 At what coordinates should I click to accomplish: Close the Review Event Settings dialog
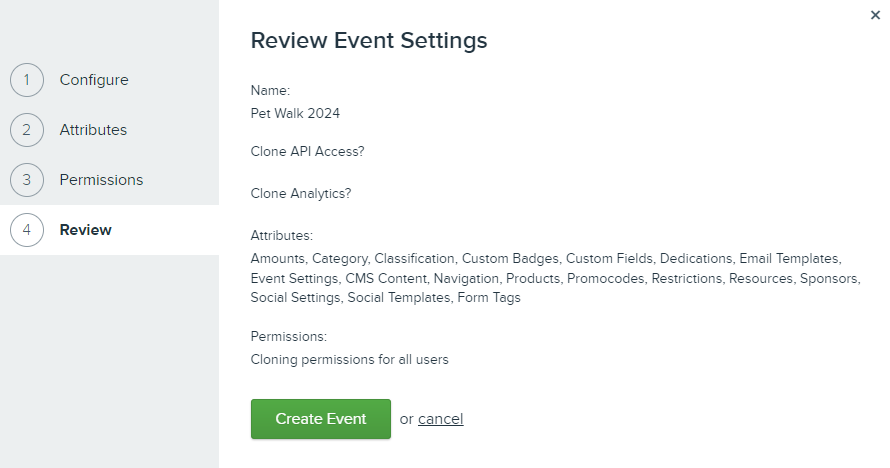[x=875, y=15]
